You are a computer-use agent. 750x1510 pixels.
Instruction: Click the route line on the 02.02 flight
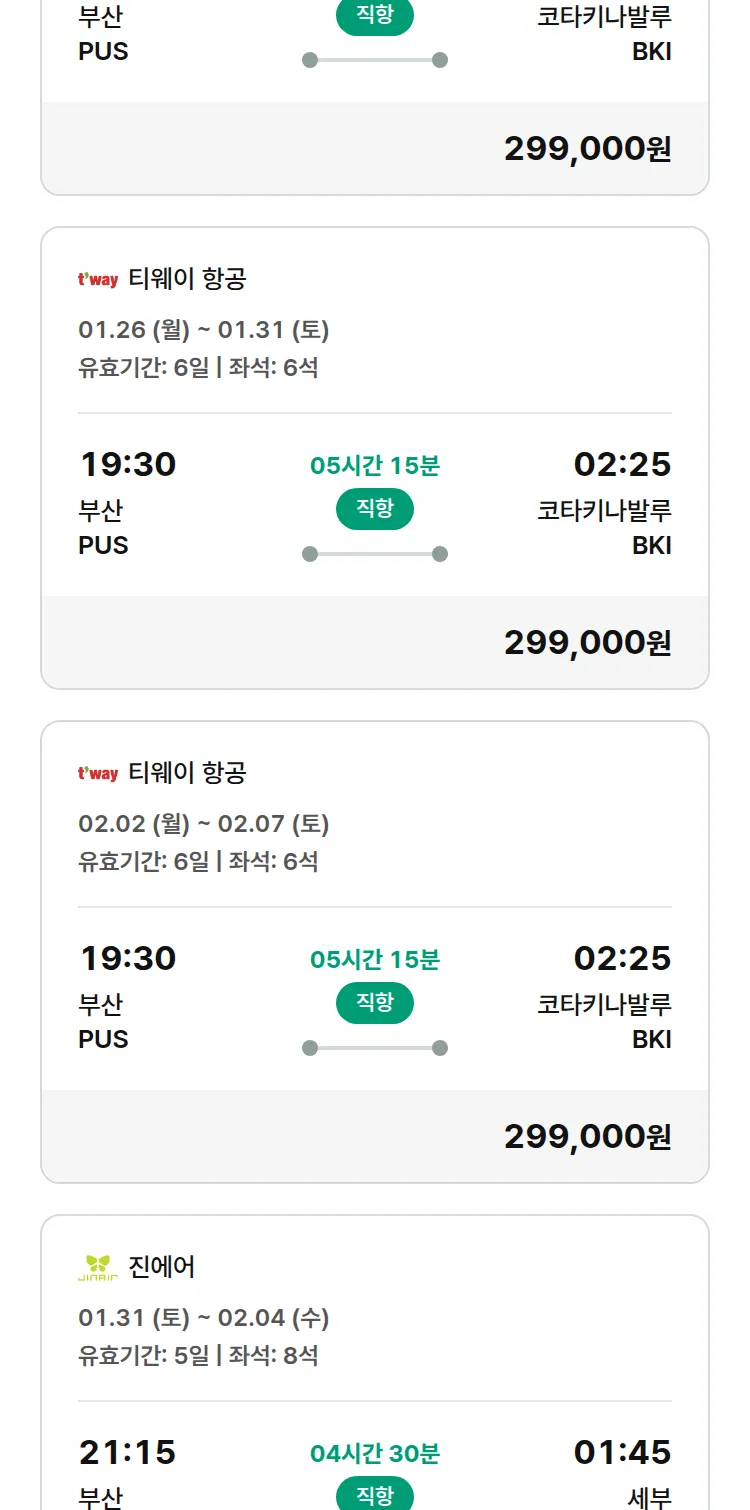pyautogui.click(x=375, y=1048)
